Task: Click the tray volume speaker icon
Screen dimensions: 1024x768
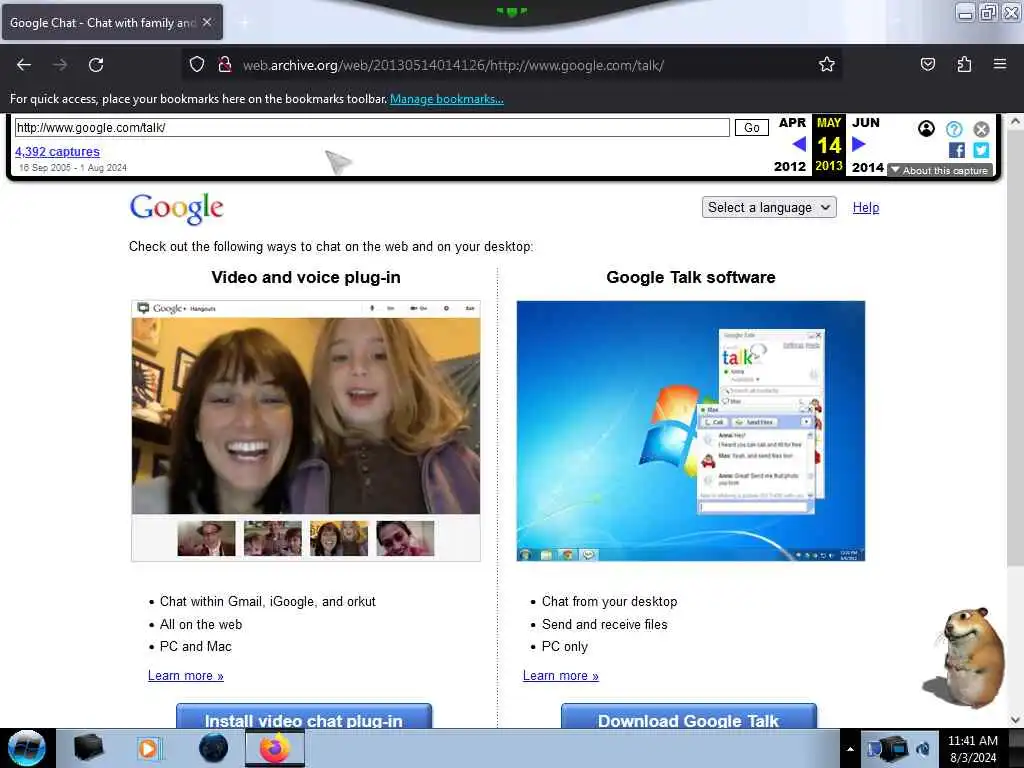Action: 923,749
